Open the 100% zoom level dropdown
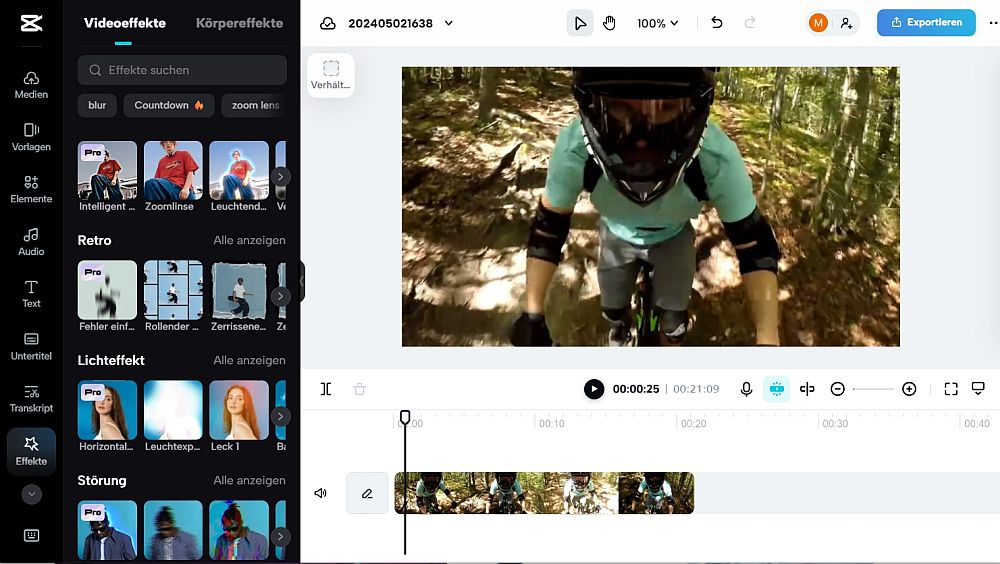The width and height of the screenshot is (1000, 564). [x=658, y=23]
